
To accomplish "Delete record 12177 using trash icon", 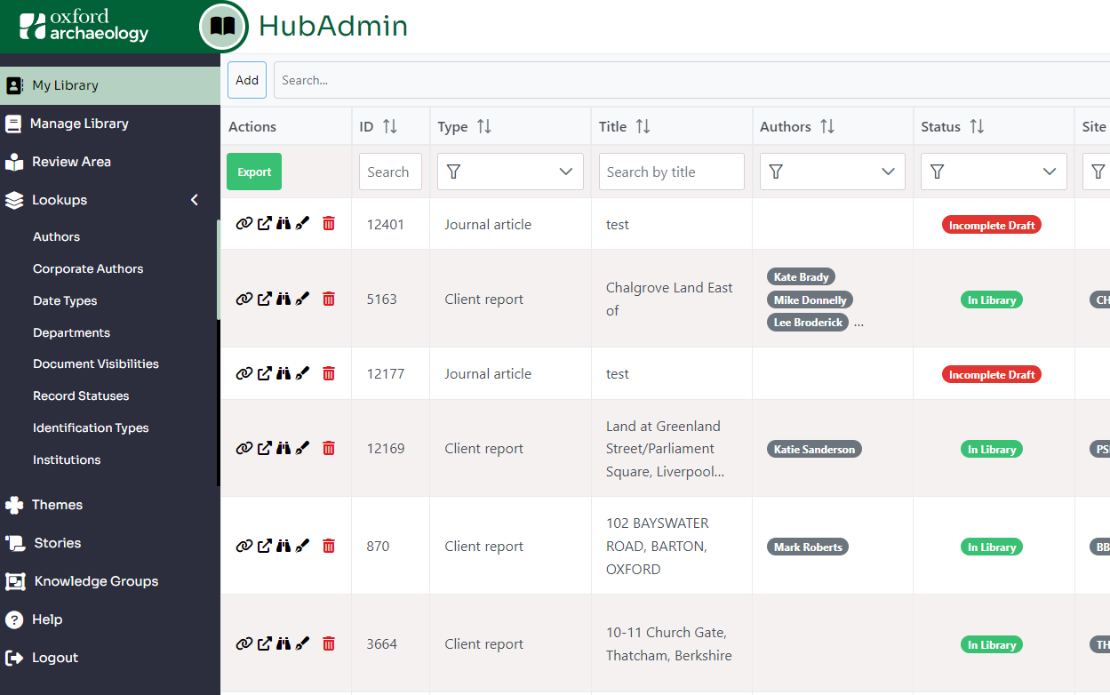I will [x=328, y=373].
